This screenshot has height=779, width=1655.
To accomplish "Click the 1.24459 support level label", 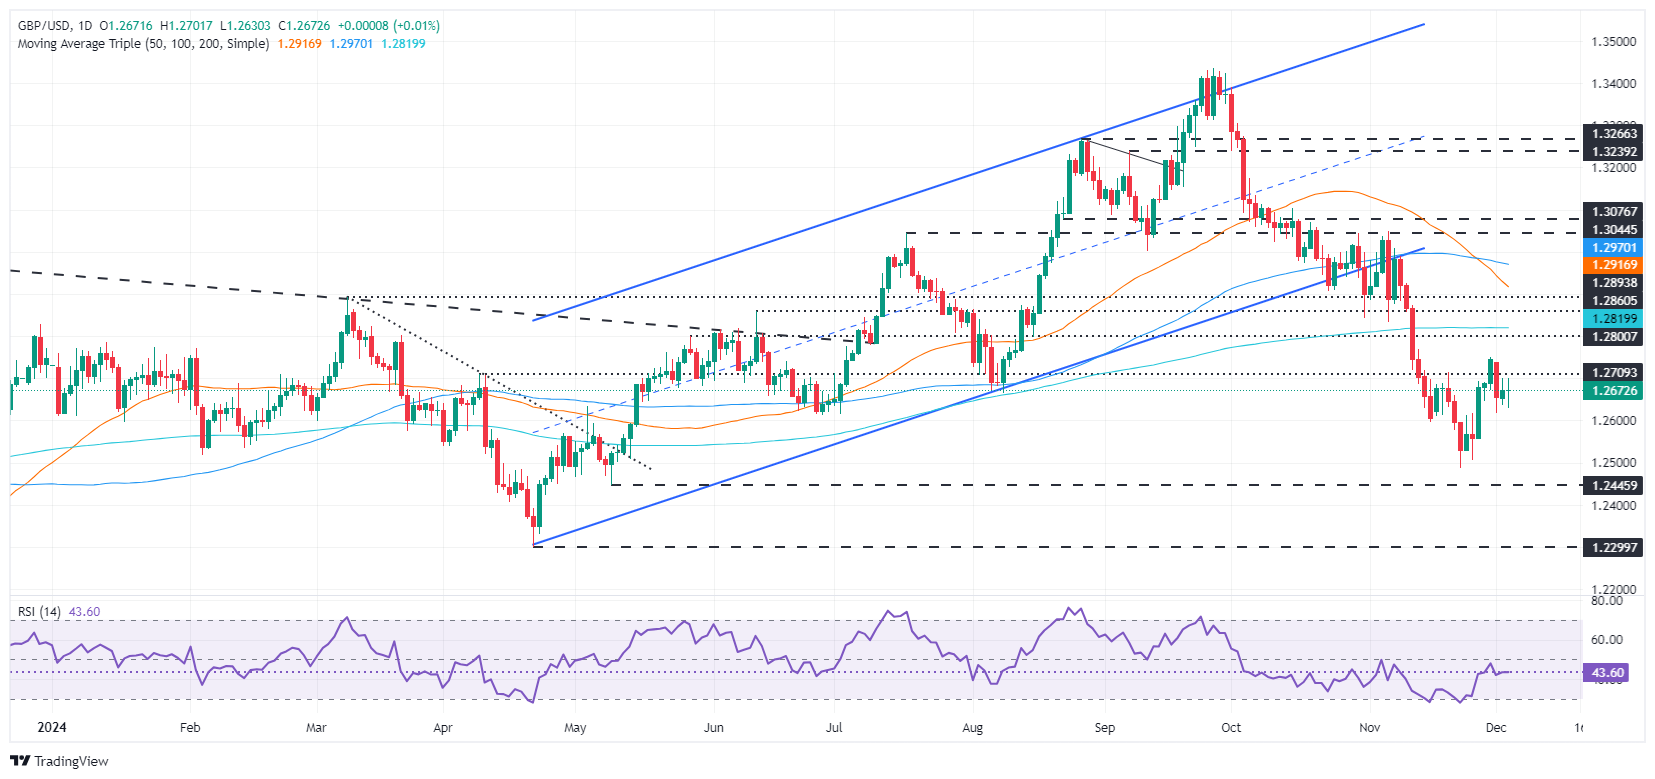I will (1614, 486).
